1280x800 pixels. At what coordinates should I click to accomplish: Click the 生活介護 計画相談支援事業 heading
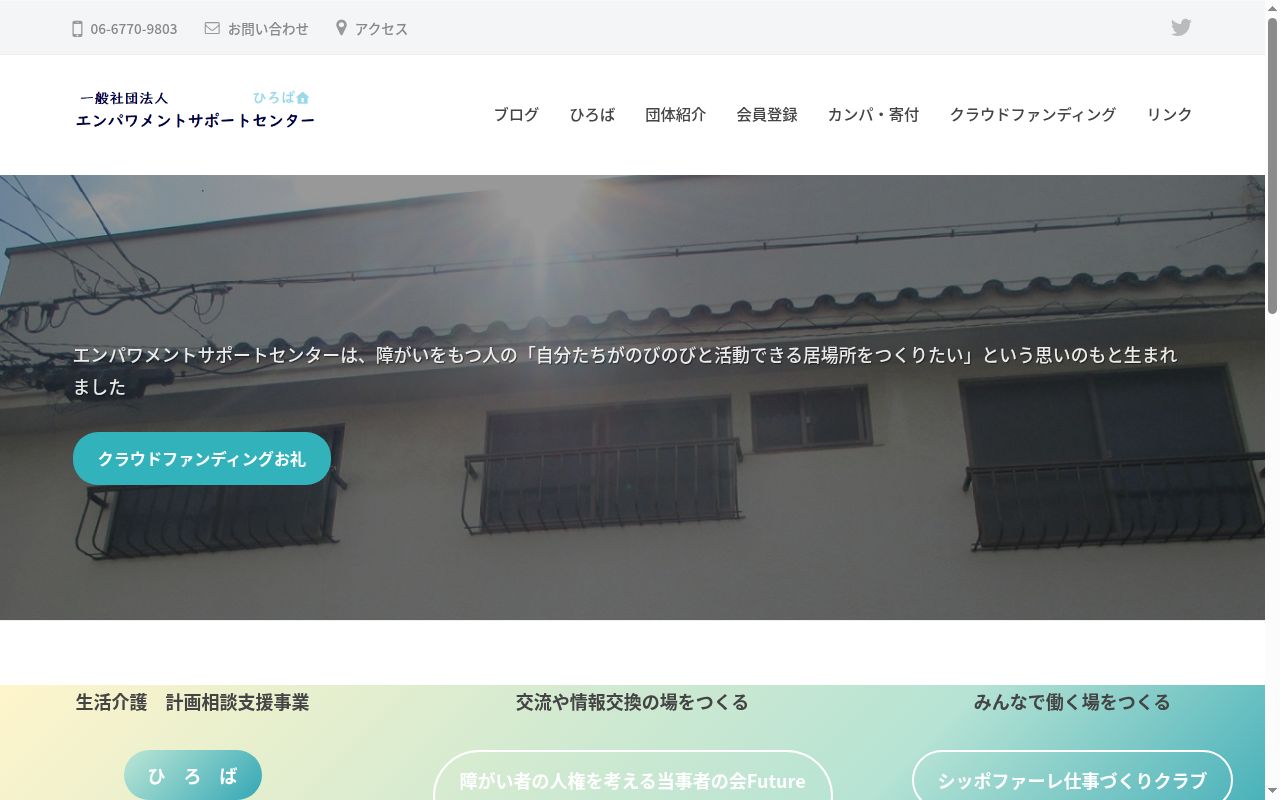(x=193, y=702)
